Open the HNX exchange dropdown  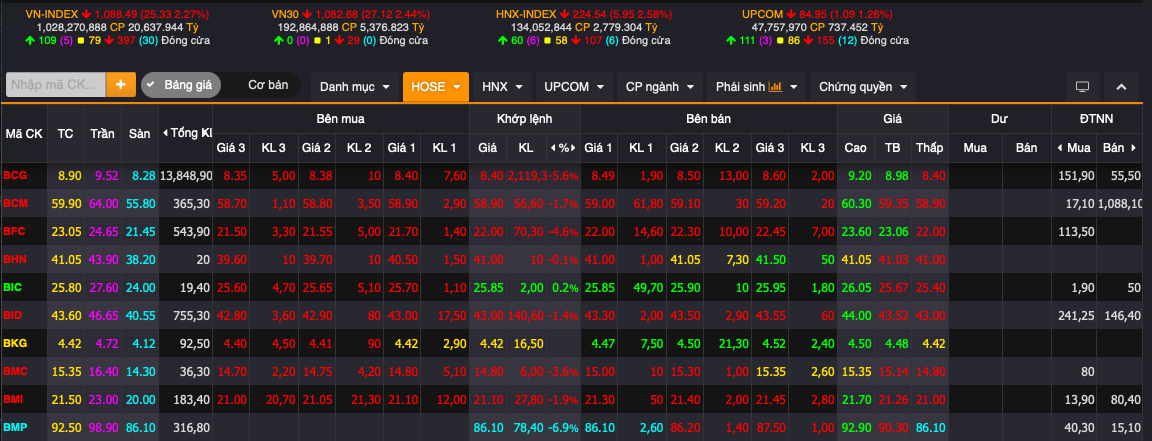click(x=503, y=87)
